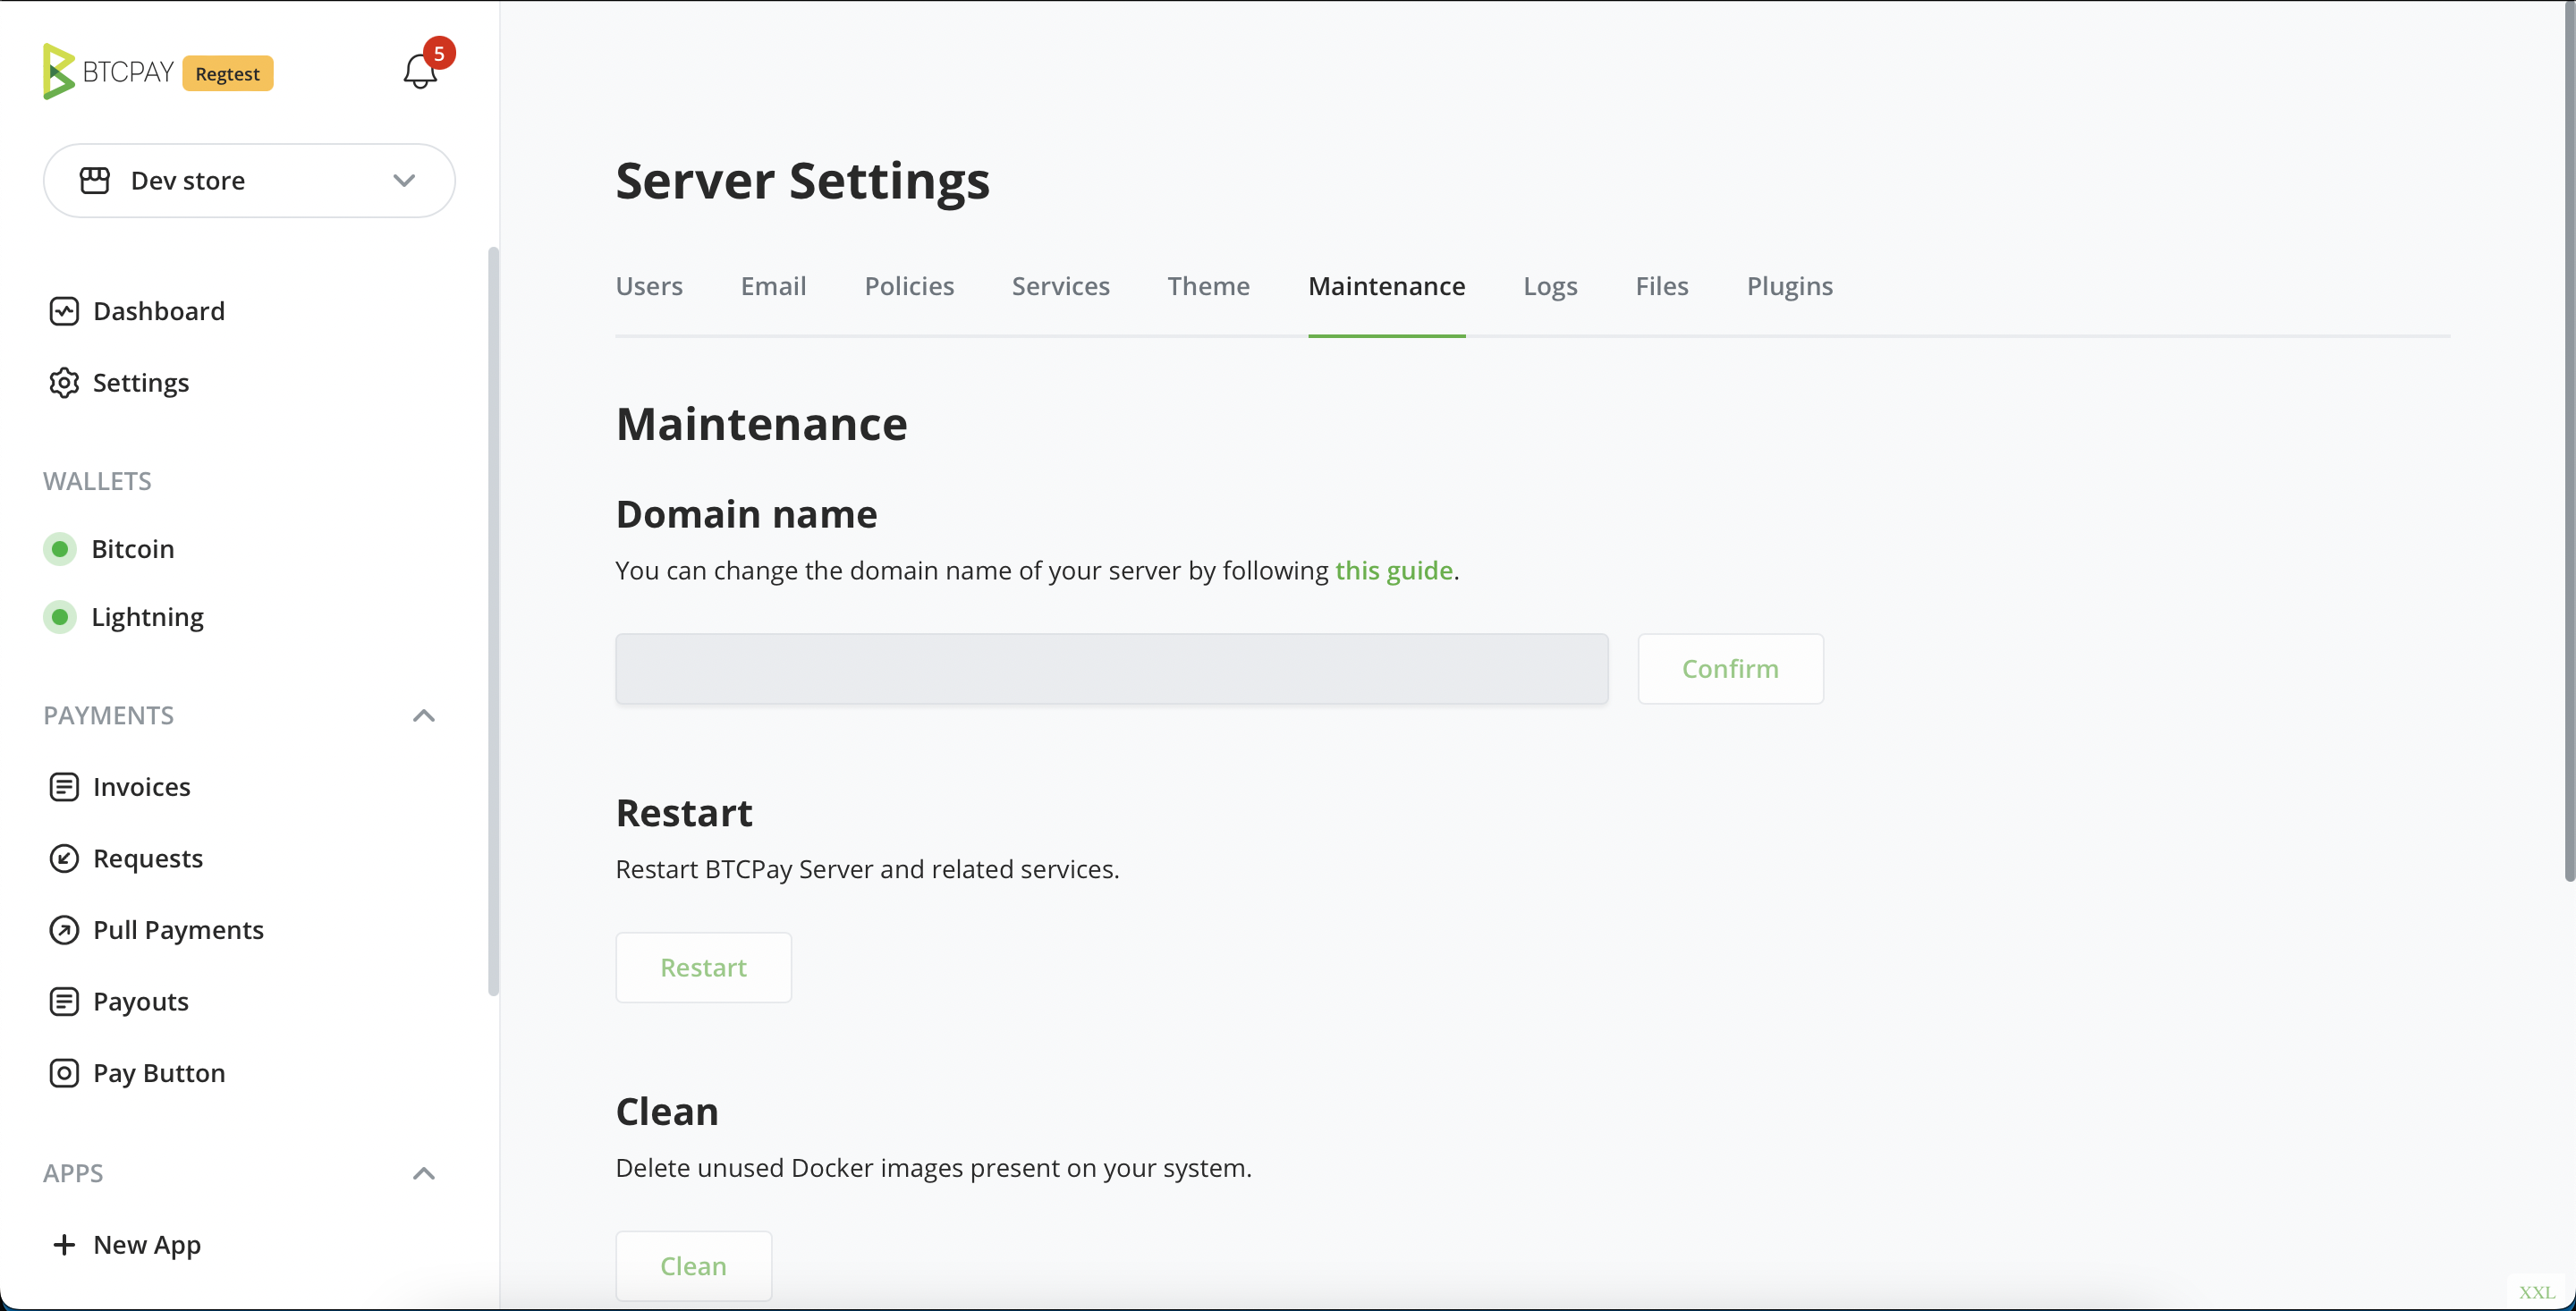Open Settings via the gear icon
This screenshot has height=1311, width=2576.
coord(62,383)
